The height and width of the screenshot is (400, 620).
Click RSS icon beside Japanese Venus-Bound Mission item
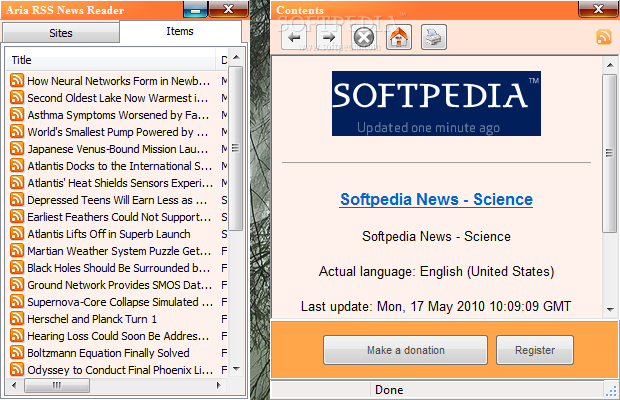[17, 148]
